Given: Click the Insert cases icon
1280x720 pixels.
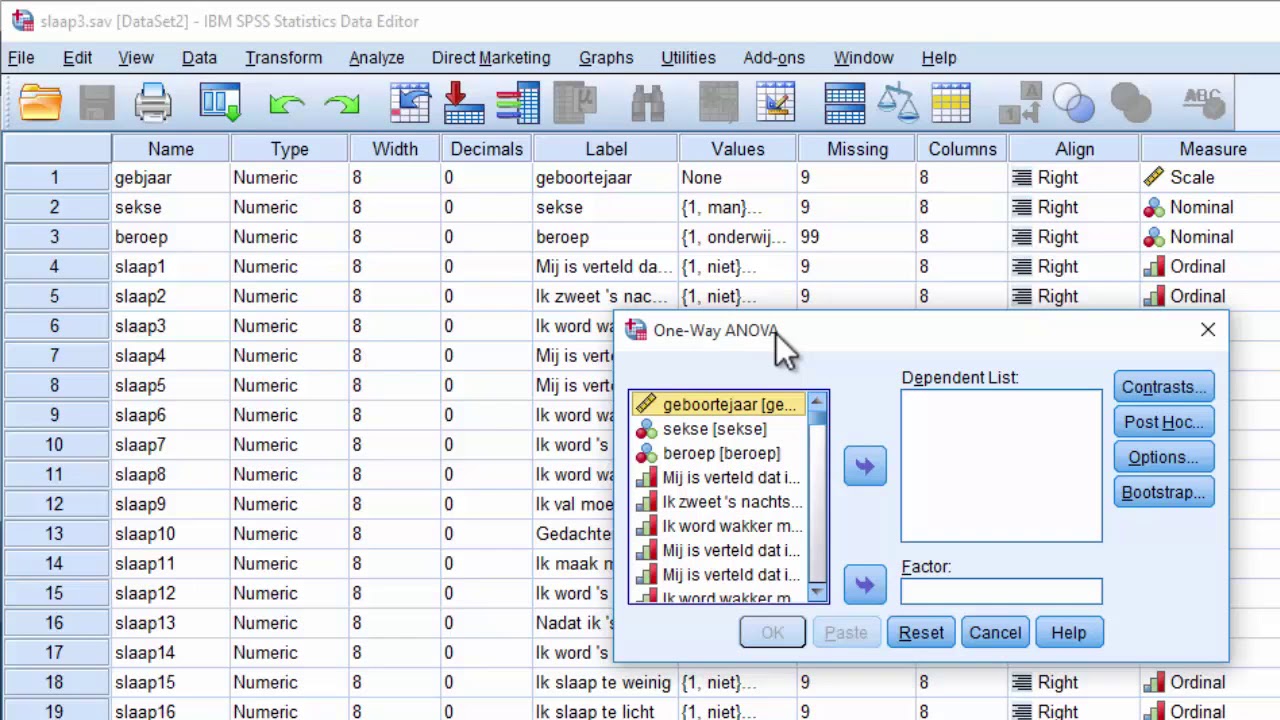Looking at the screenshot, I should pos(718,102).
